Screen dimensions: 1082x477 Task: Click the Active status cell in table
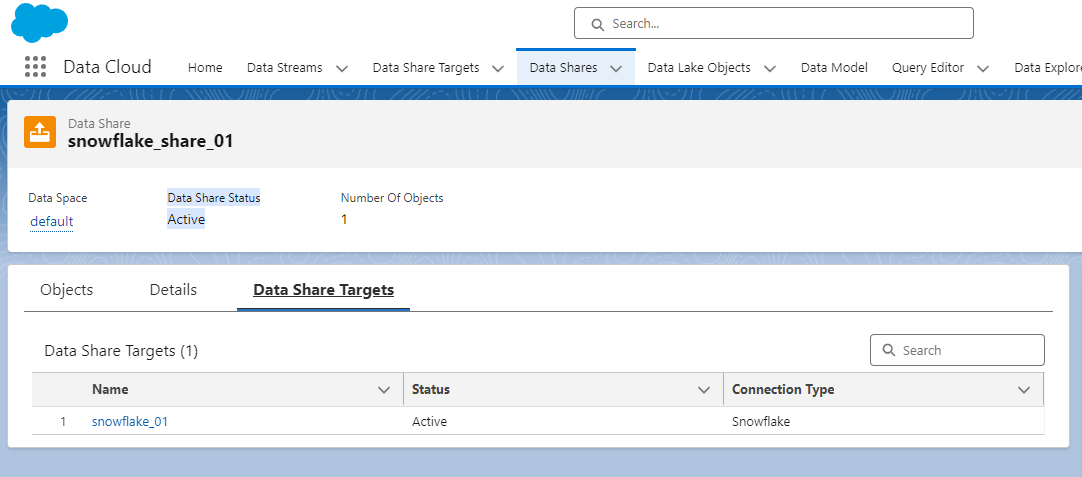click(429, 422)
